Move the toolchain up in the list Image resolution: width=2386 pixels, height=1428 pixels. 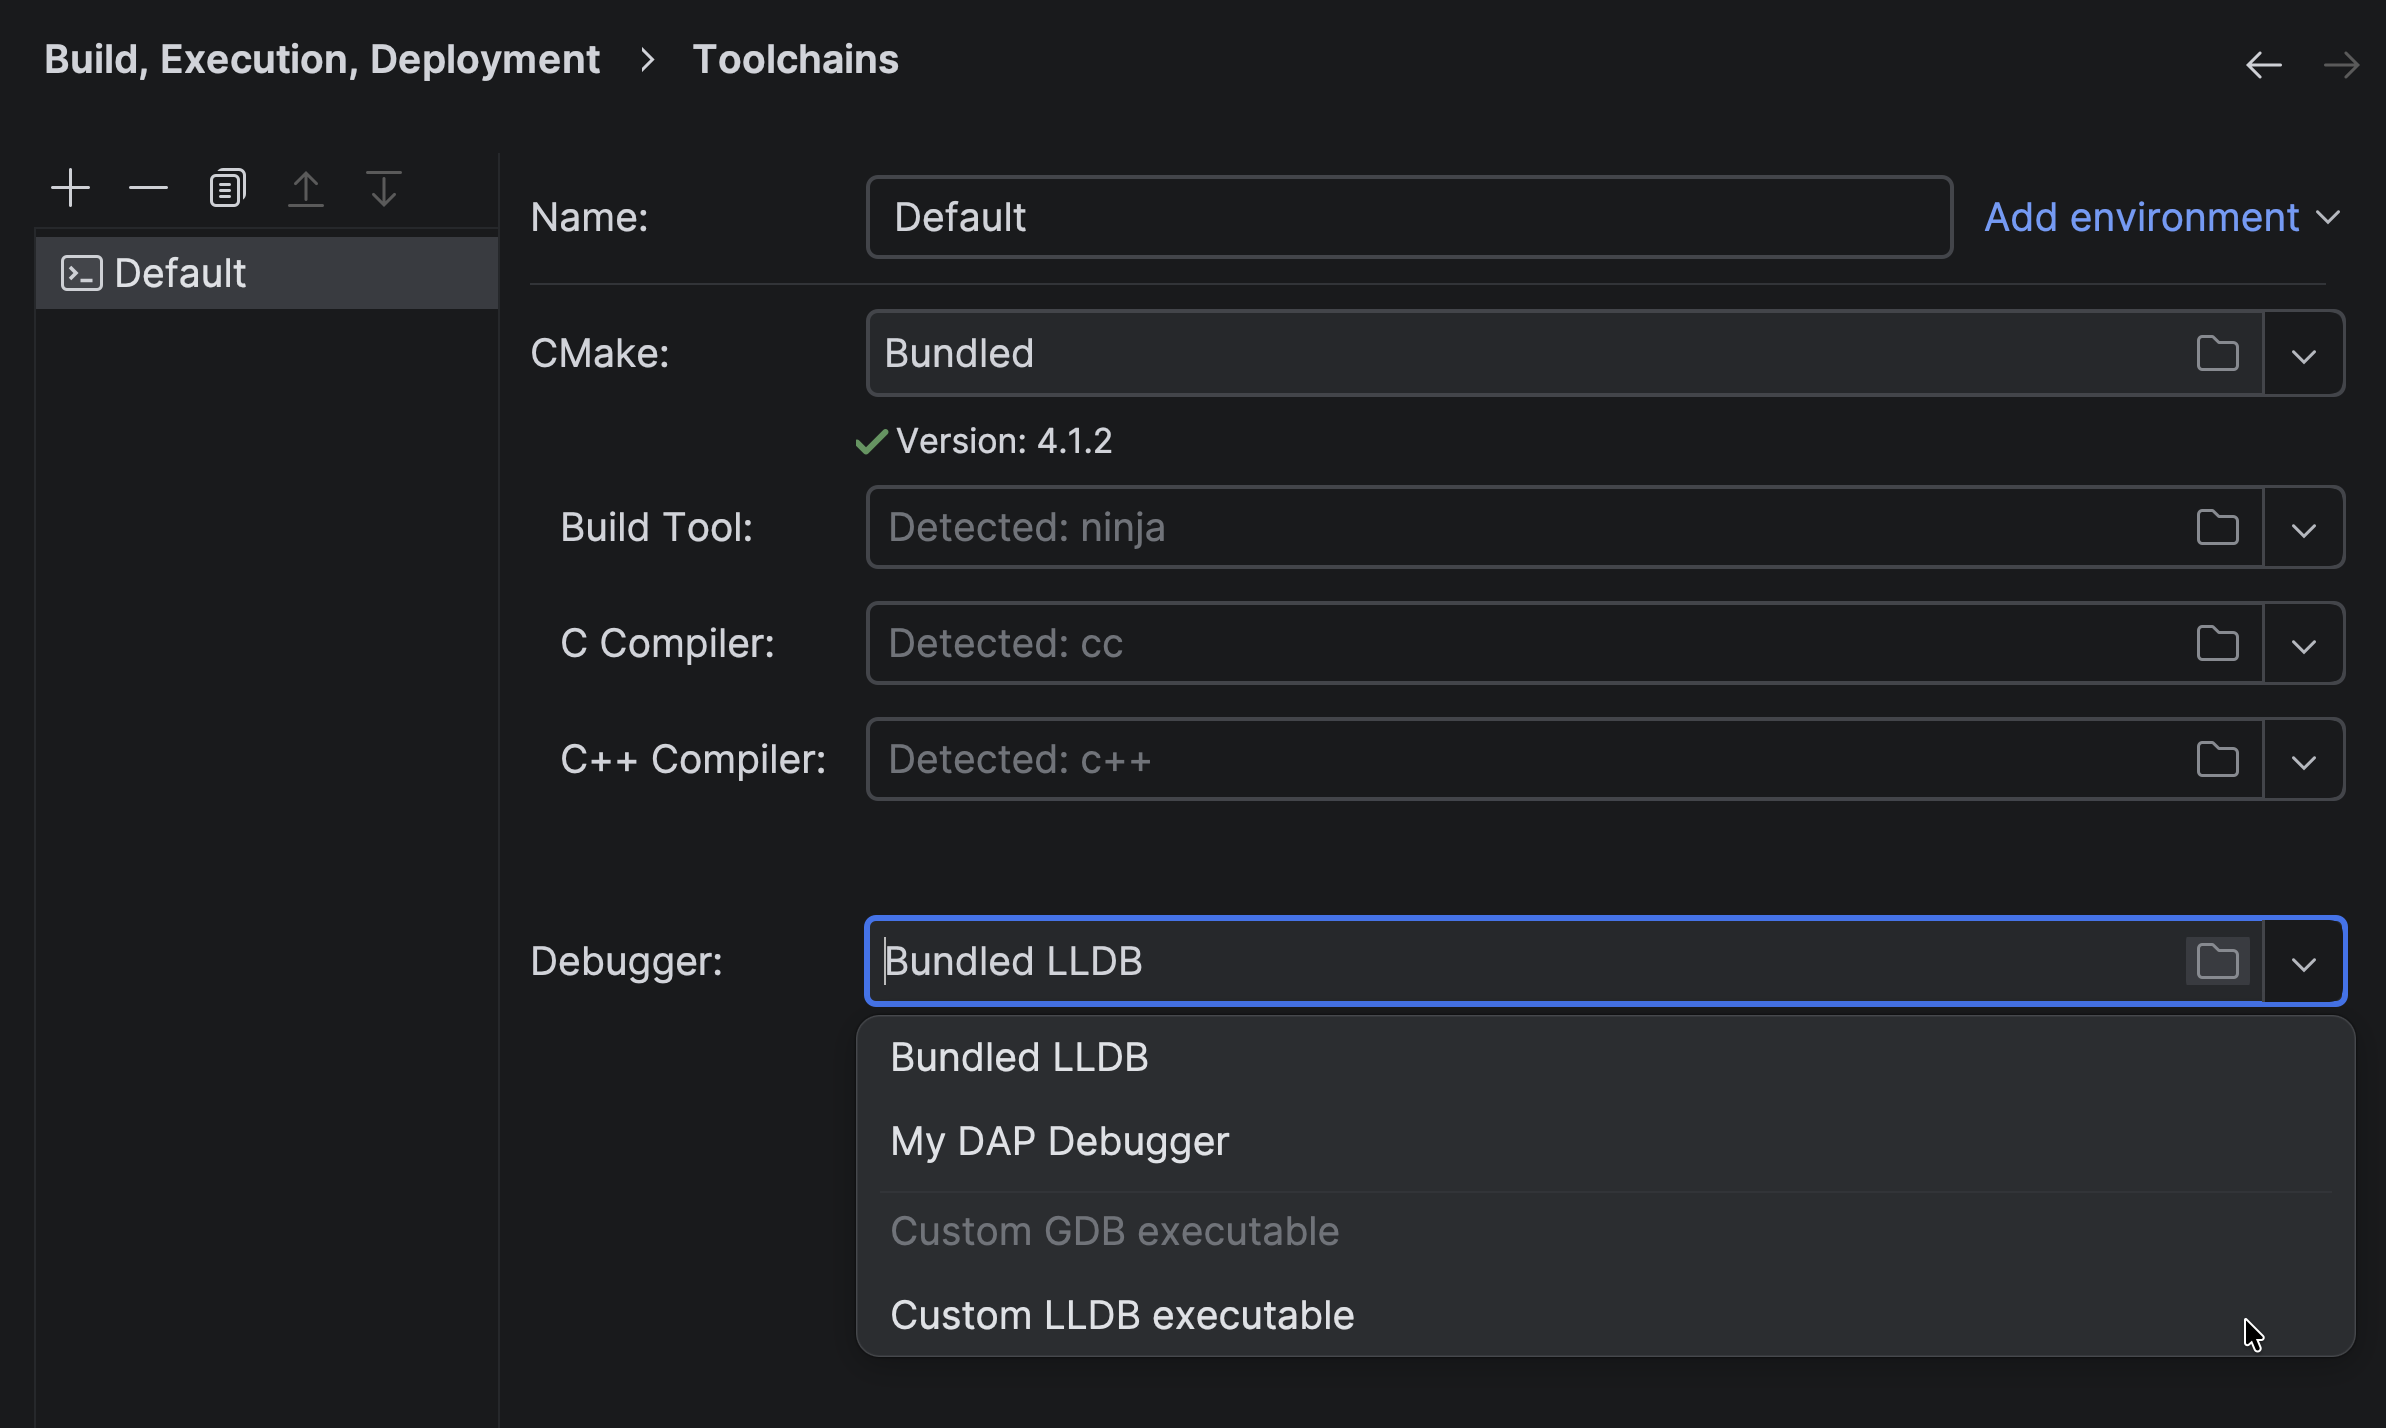pos(306,187)
